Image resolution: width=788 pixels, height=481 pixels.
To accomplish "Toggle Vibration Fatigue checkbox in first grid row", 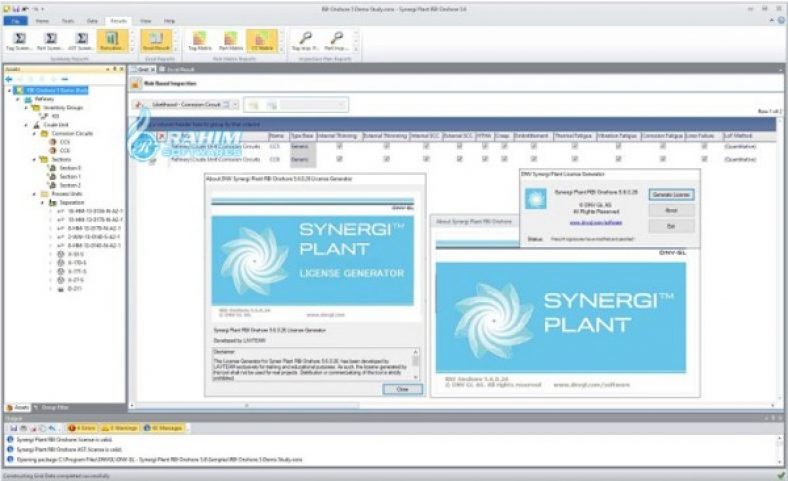I will pos(618,146).
